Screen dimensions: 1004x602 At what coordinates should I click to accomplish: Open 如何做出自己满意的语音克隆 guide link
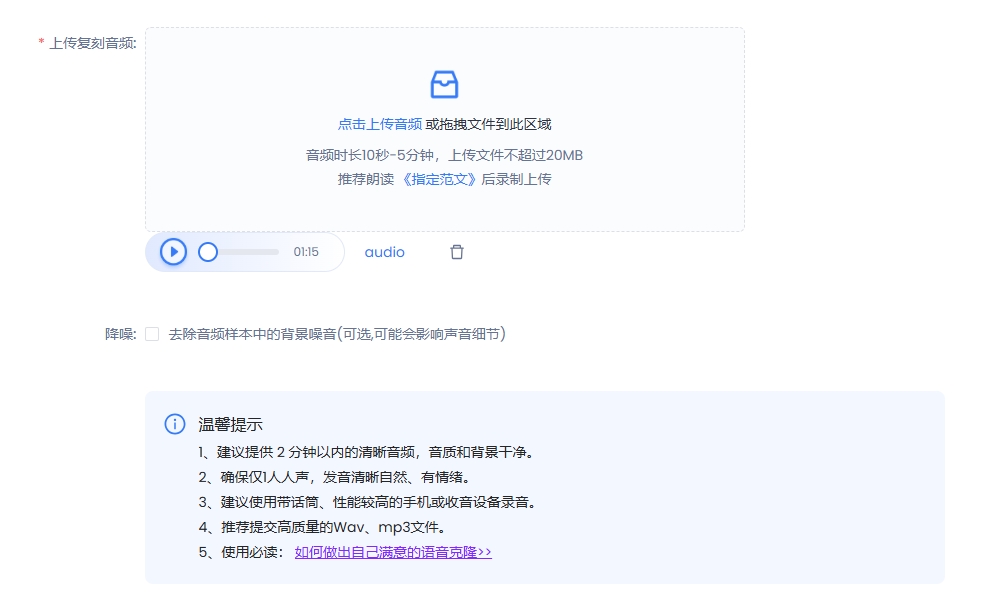pos(393,552)
